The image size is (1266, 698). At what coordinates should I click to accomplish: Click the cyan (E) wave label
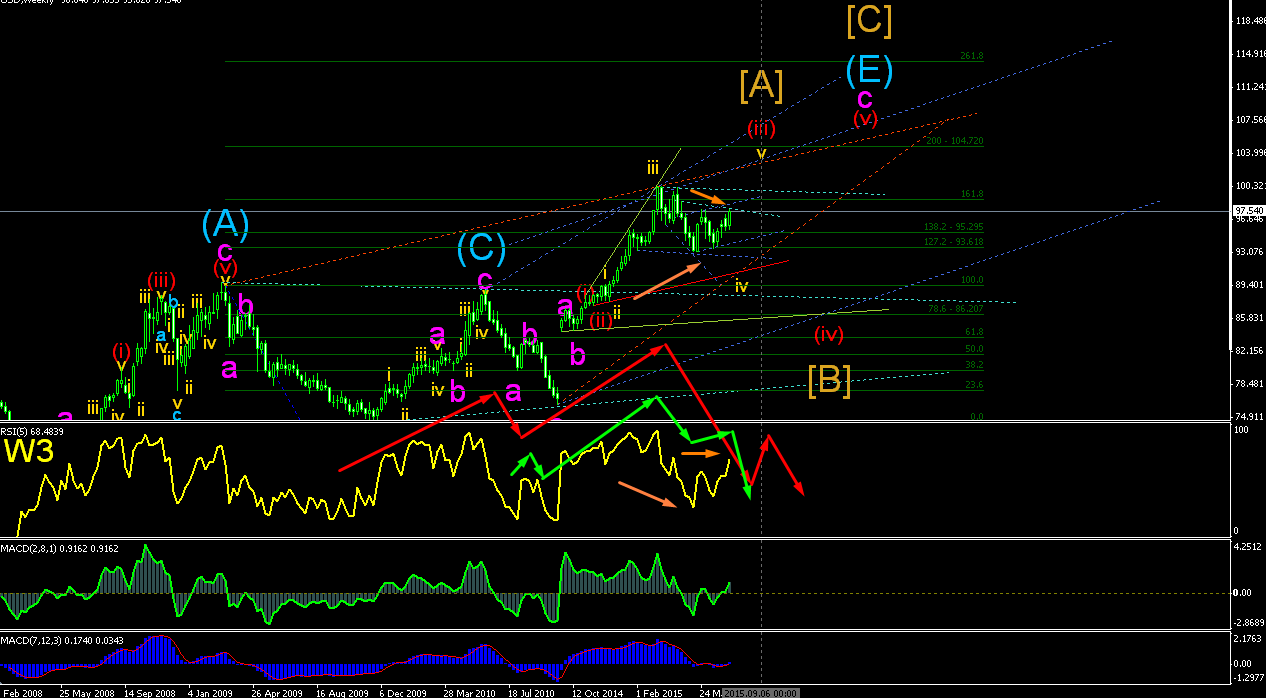click(869, 70)
